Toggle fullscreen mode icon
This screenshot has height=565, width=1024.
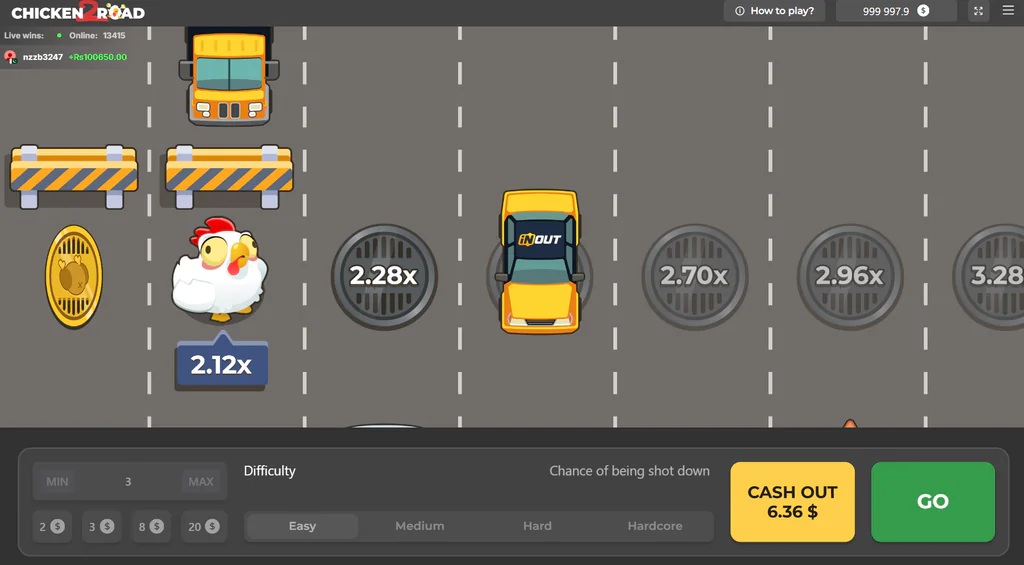click(978, 11)
